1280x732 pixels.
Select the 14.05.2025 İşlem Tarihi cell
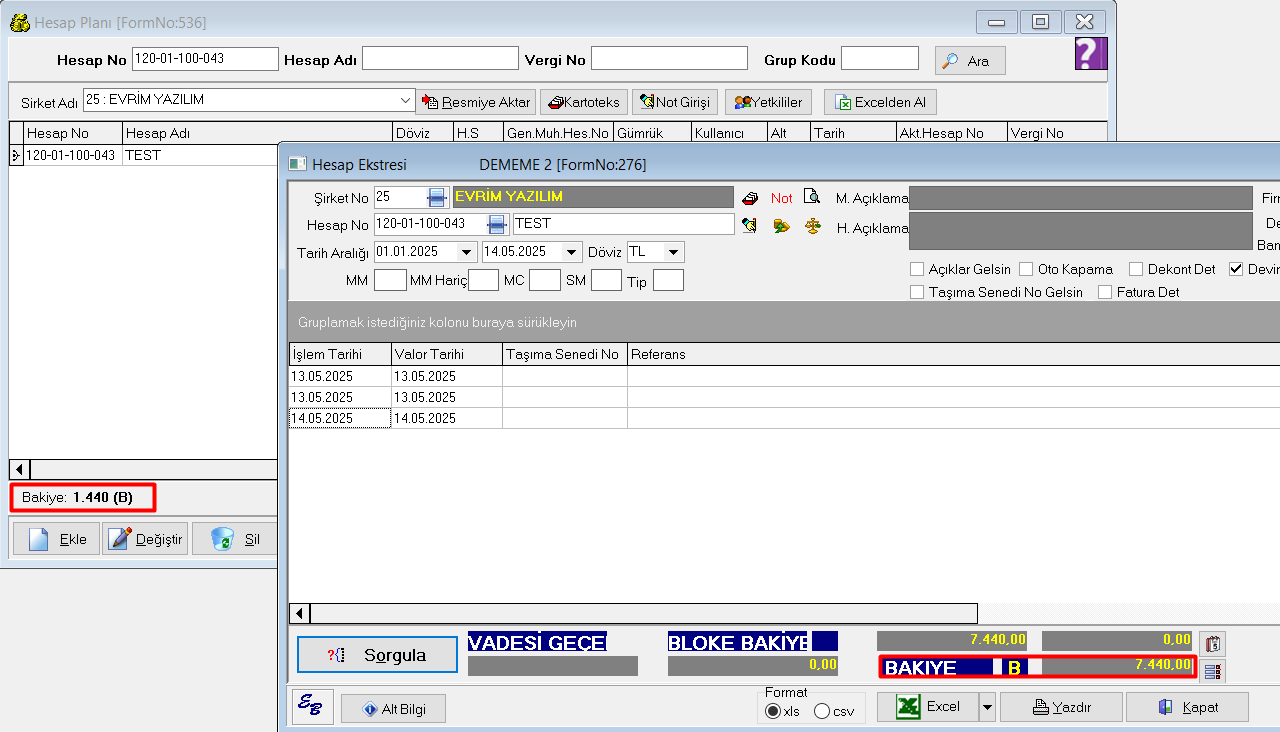pos(339,418)
